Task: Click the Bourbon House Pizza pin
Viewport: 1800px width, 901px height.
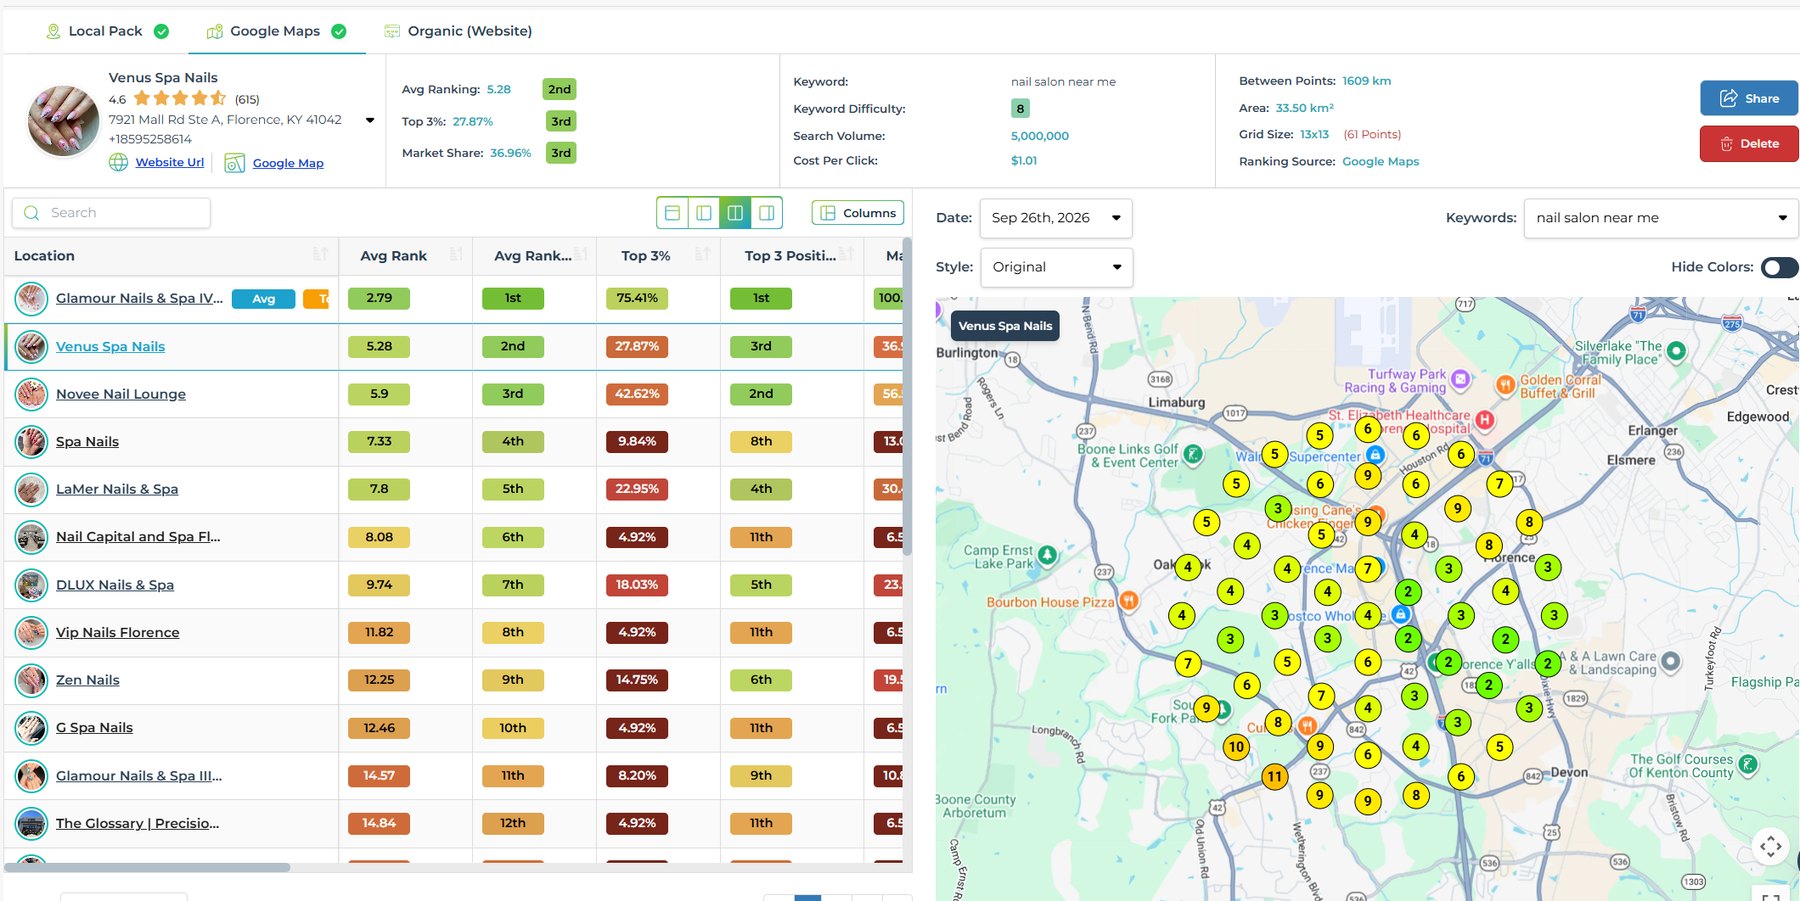Action: click(1129, 601)
